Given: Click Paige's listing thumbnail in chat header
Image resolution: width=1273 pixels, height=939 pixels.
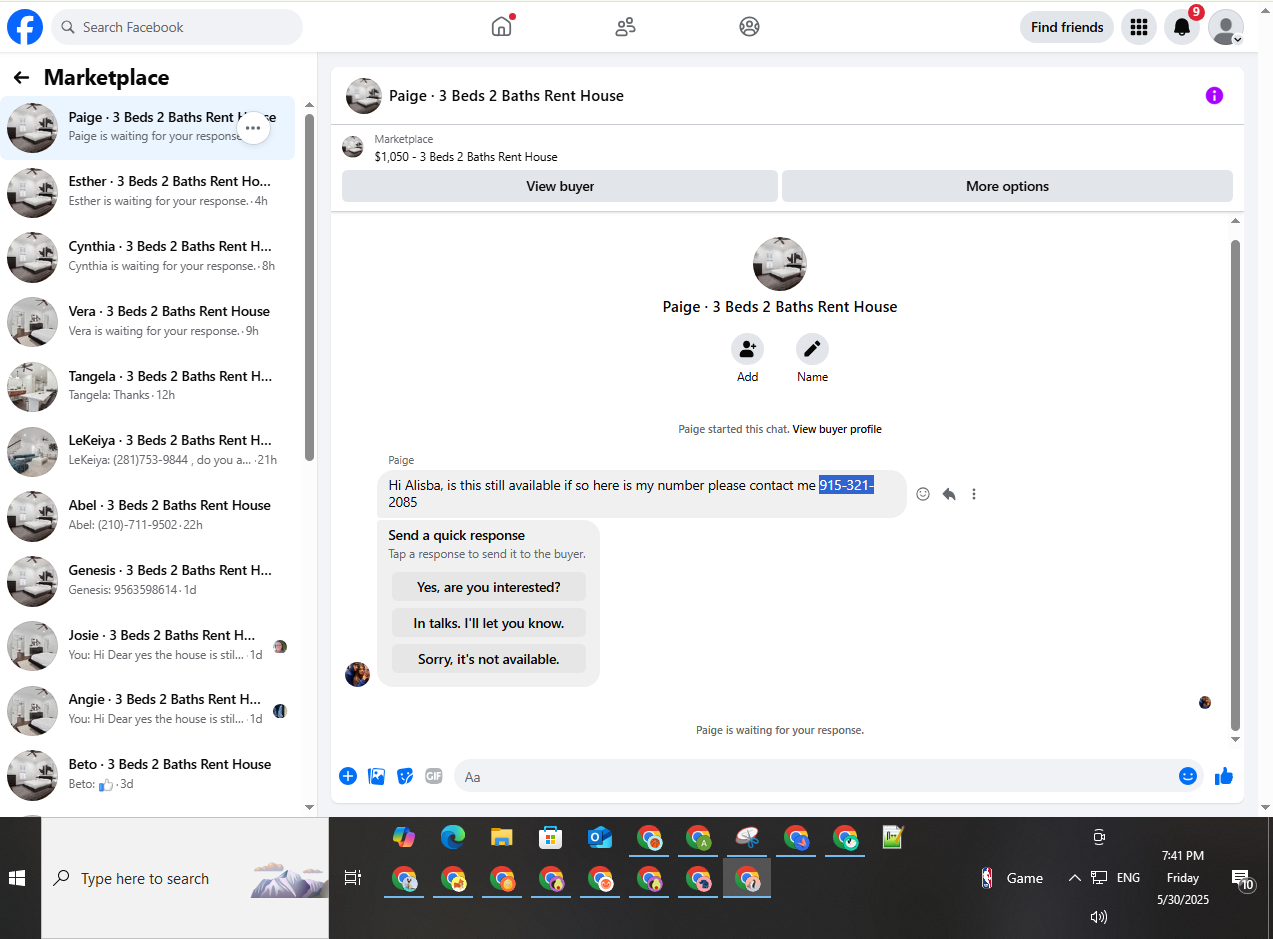Looking at the screenshot, I should [x=364, y=96].
